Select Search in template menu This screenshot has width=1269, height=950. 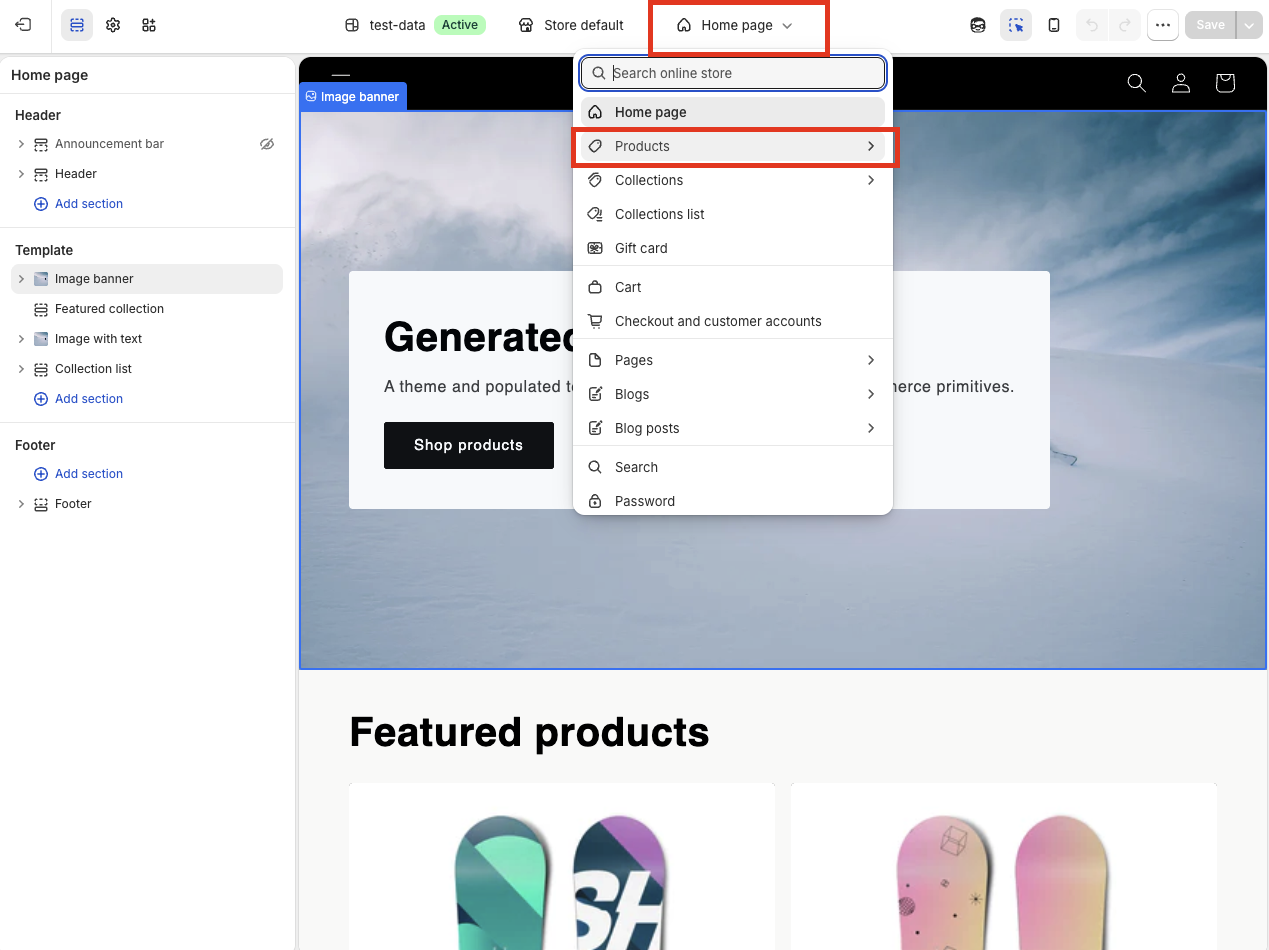tap(733, 467)
